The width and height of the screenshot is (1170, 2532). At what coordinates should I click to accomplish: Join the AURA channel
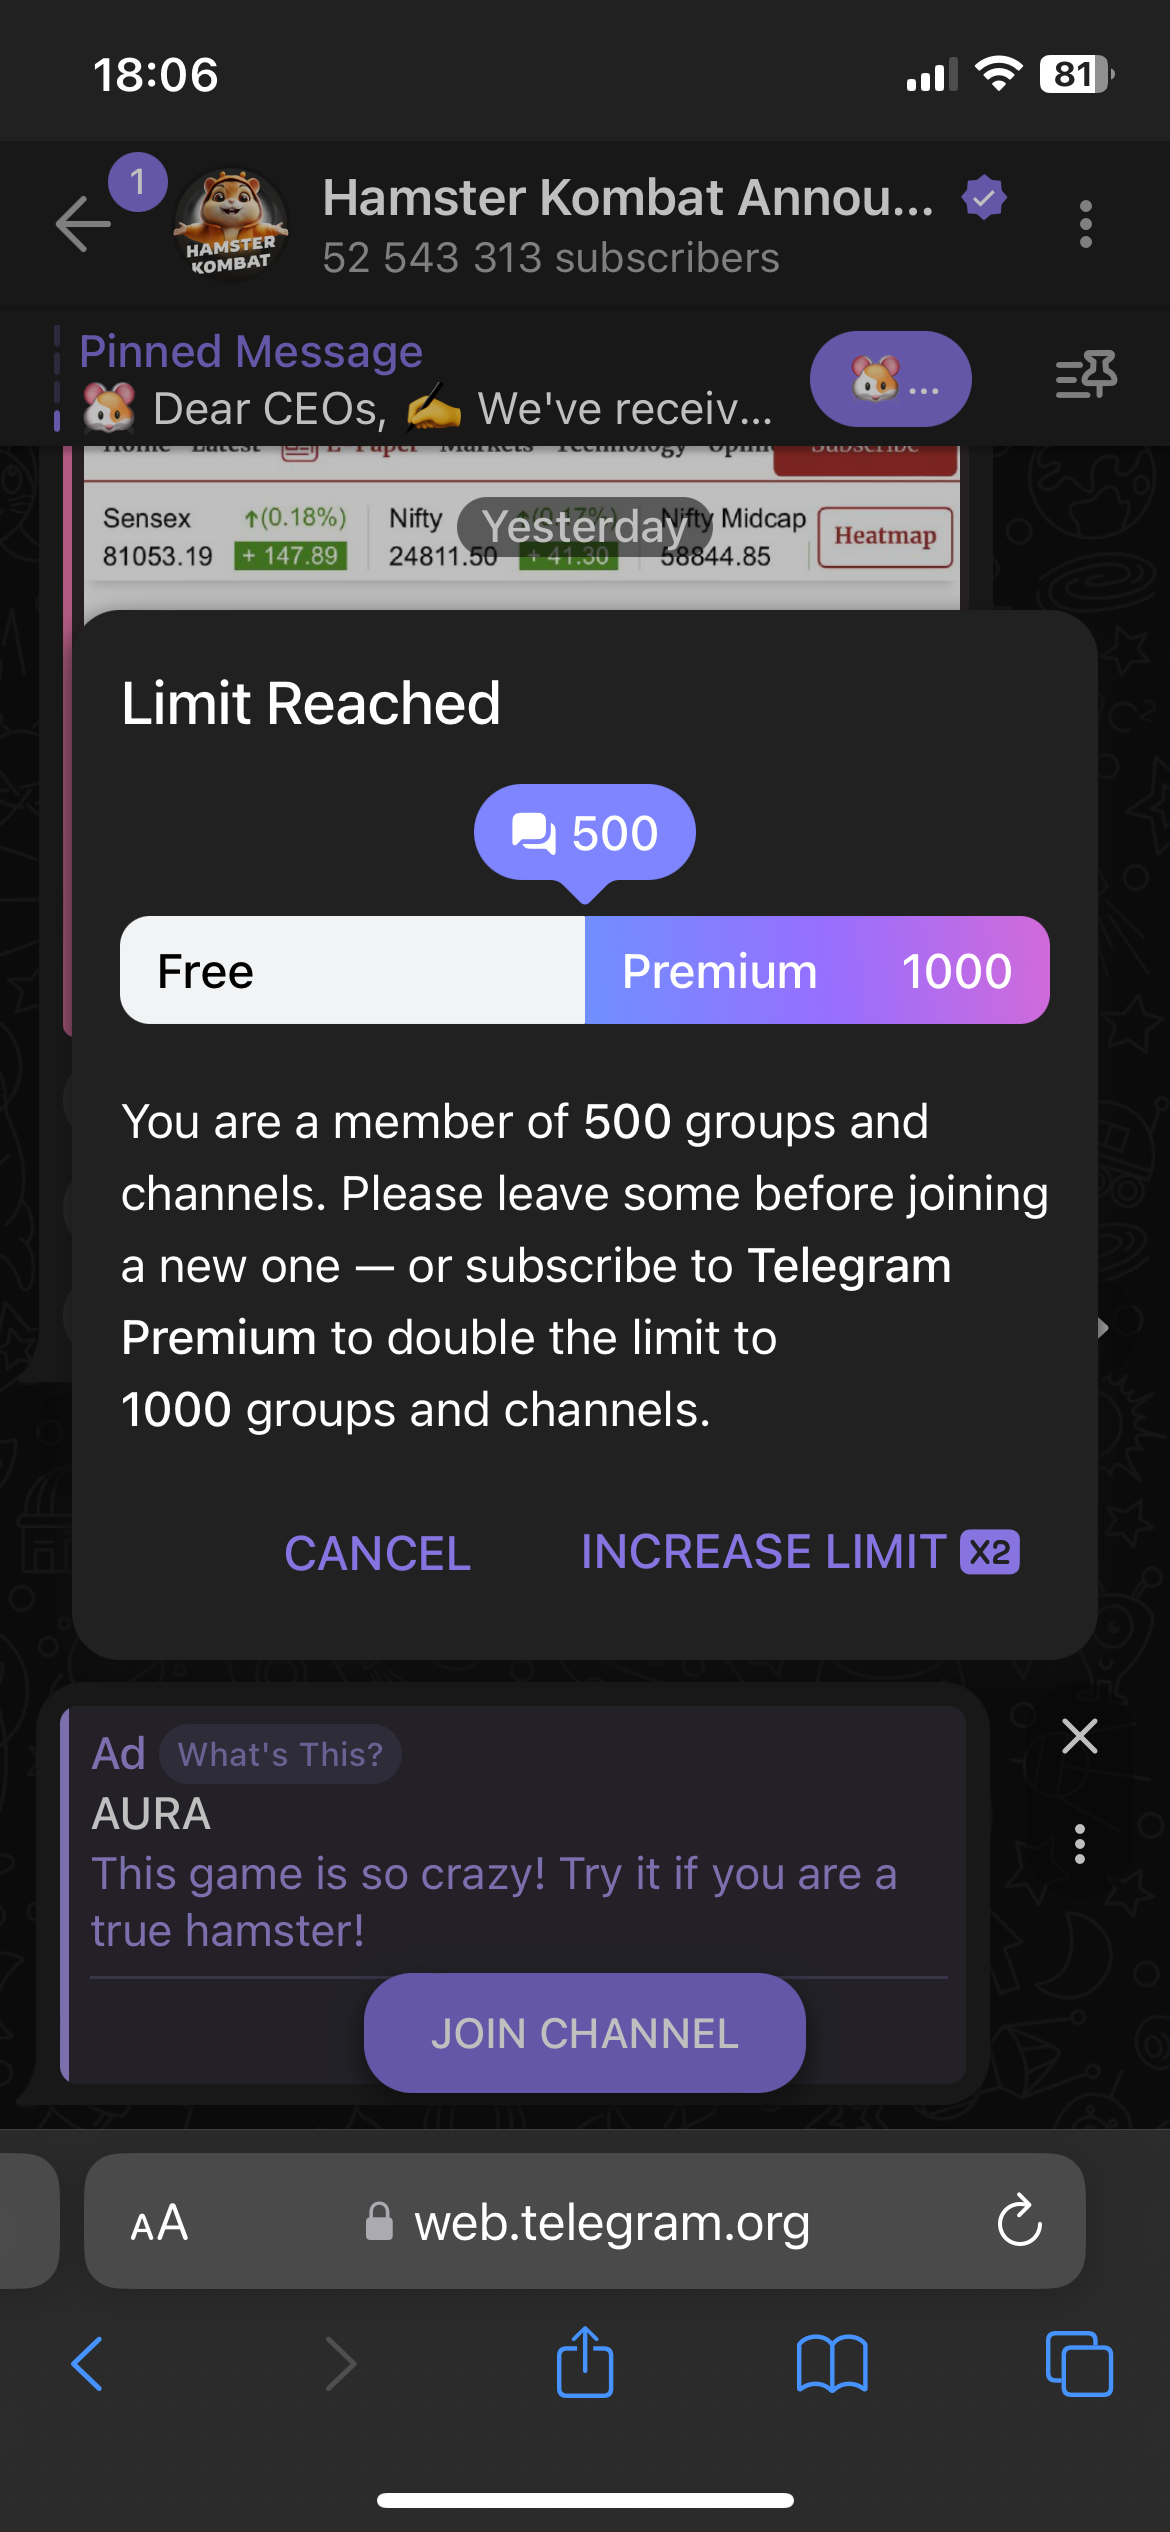coord(585,2033)
